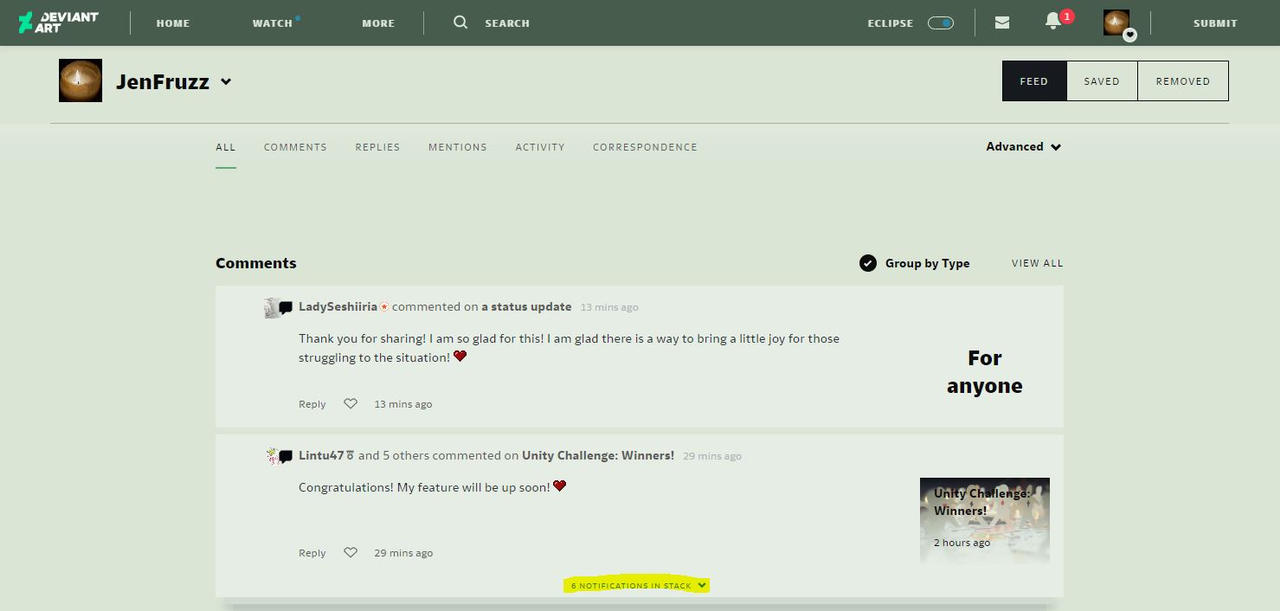
Task: Open the Advanced filter dropdown
Action: pyautogui.click(x=1022, y=146)
